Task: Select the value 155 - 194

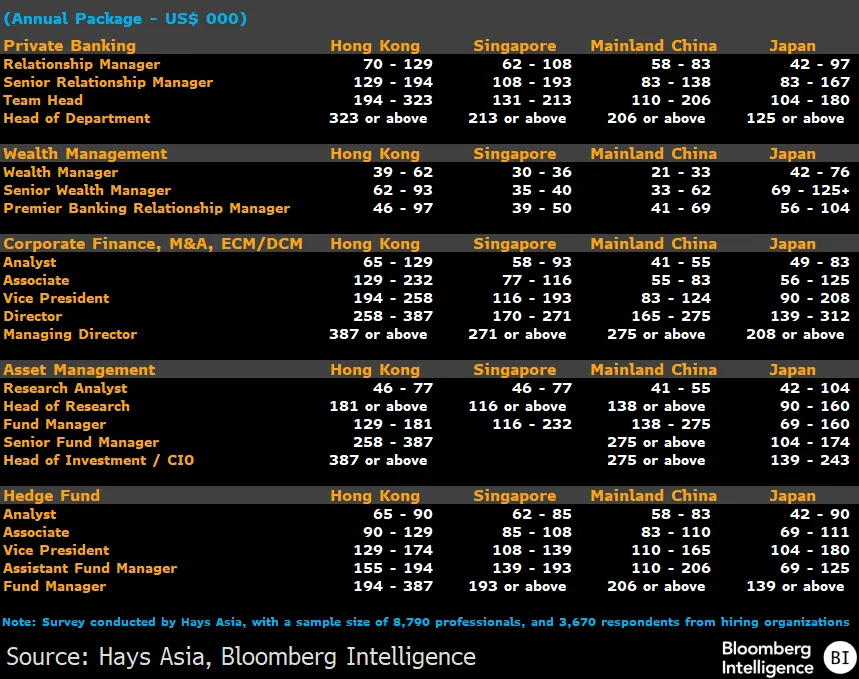Action: point(393,568)
